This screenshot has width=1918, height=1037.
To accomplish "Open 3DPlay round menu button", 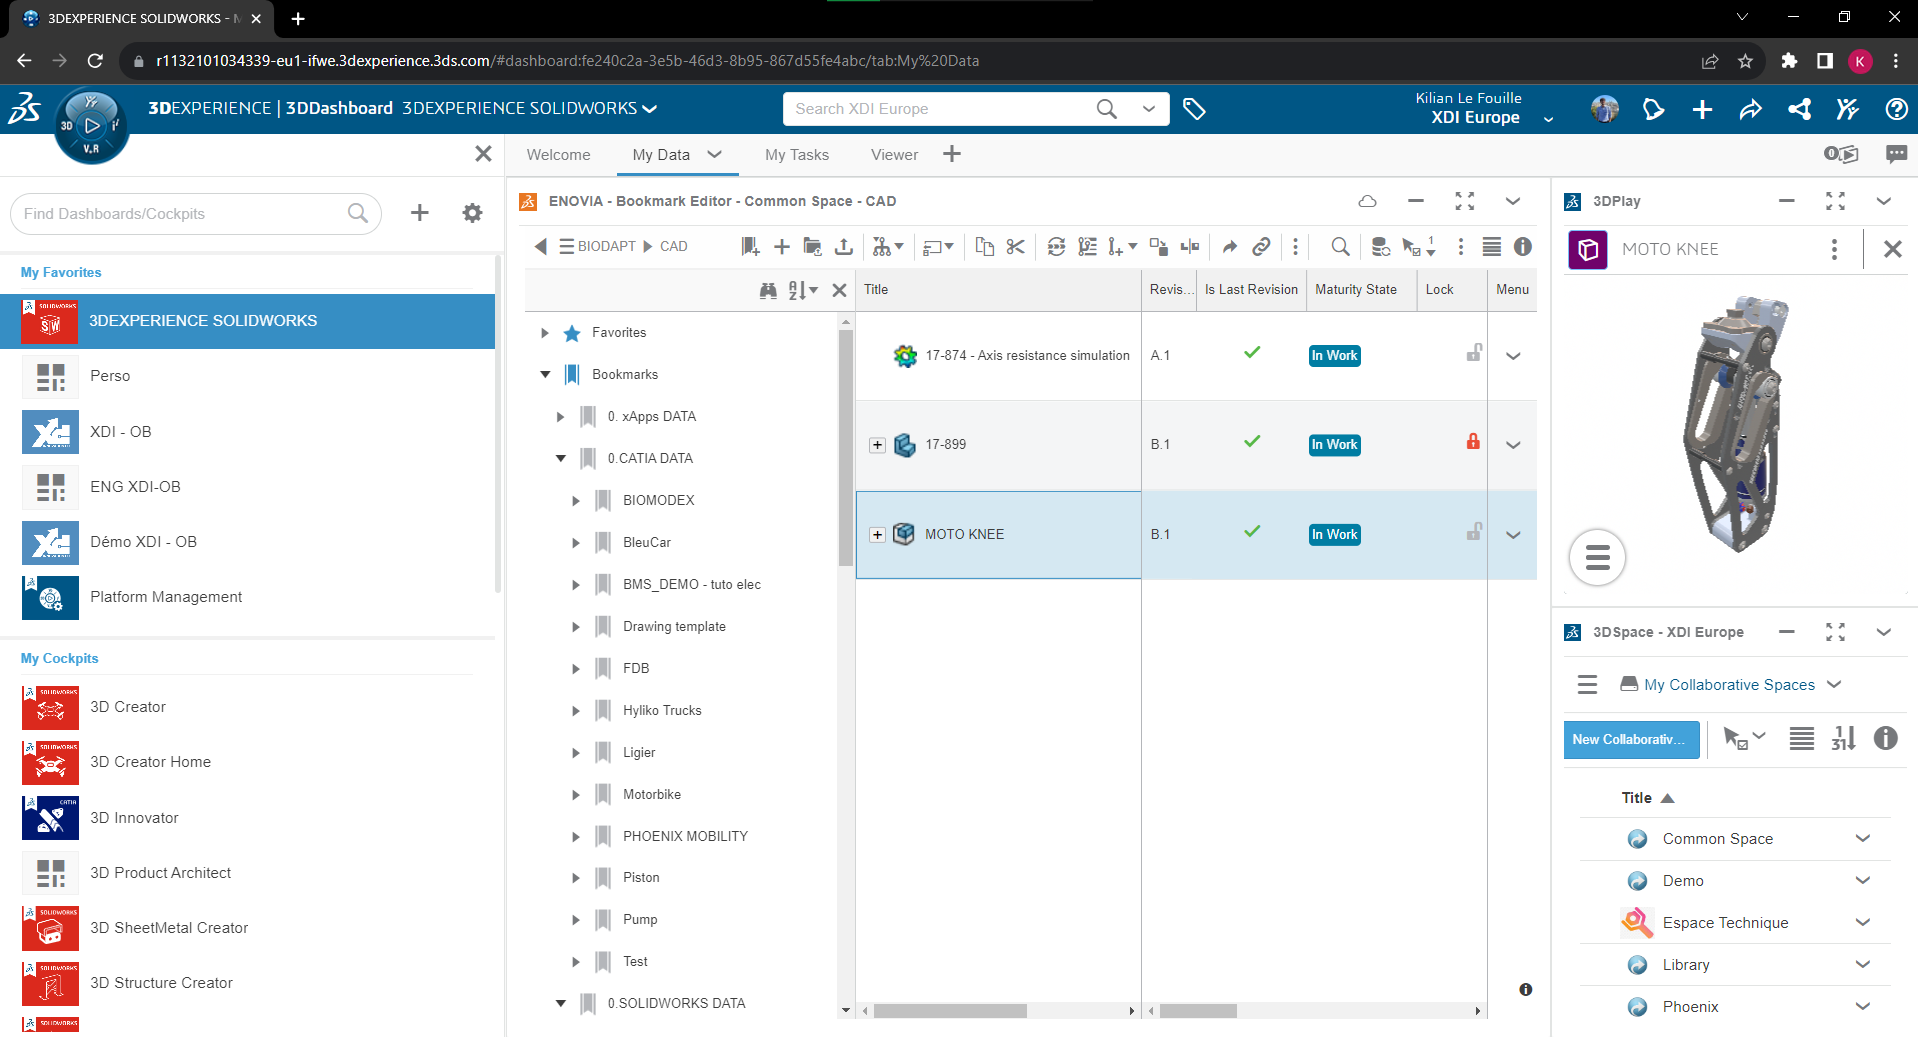I will pyautogui.click(x=1597, y=557).
